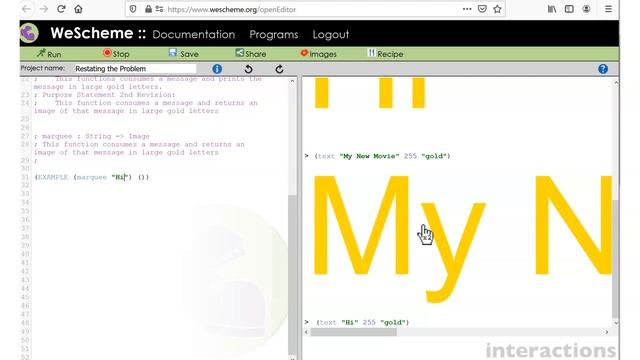Run the program
640x360 pixels.
click(49, 53)
